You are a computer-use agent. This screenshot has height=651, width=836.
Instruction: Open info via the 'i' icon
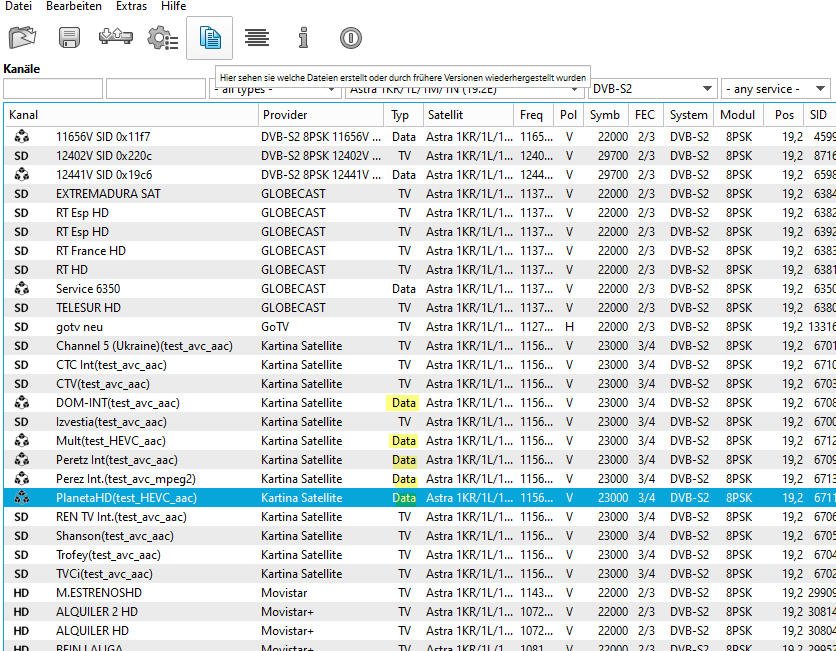pyautogui.click(x=303, y=38)
